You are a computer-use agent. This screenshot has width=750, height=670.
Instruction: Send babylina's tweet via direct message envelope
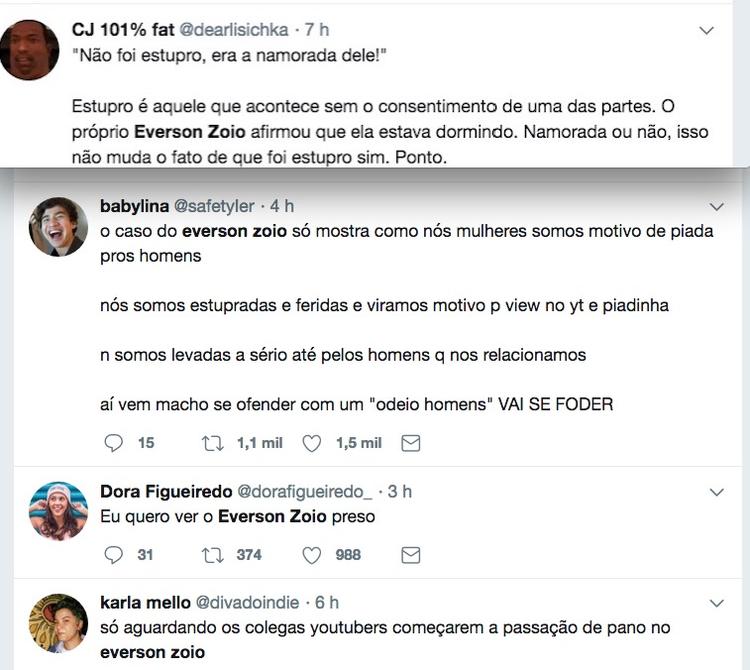410,443
